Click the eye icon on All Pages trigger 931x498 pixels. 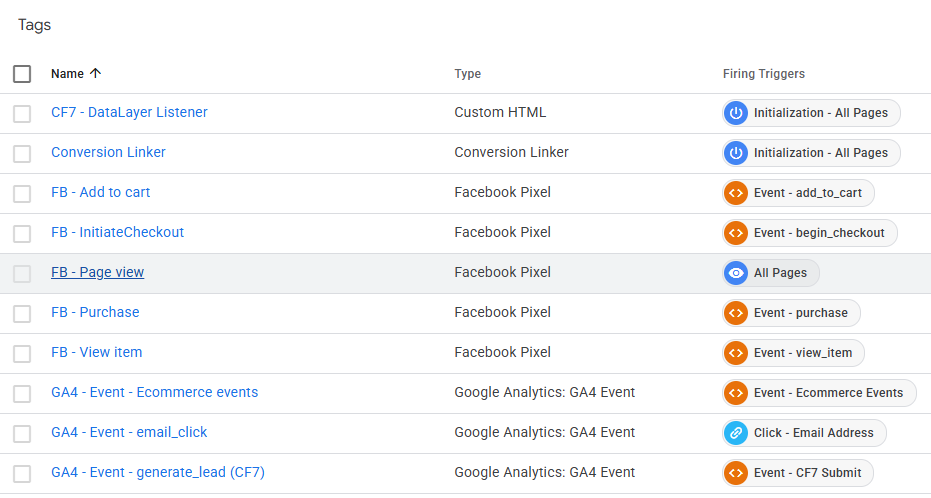coord(736,273)
